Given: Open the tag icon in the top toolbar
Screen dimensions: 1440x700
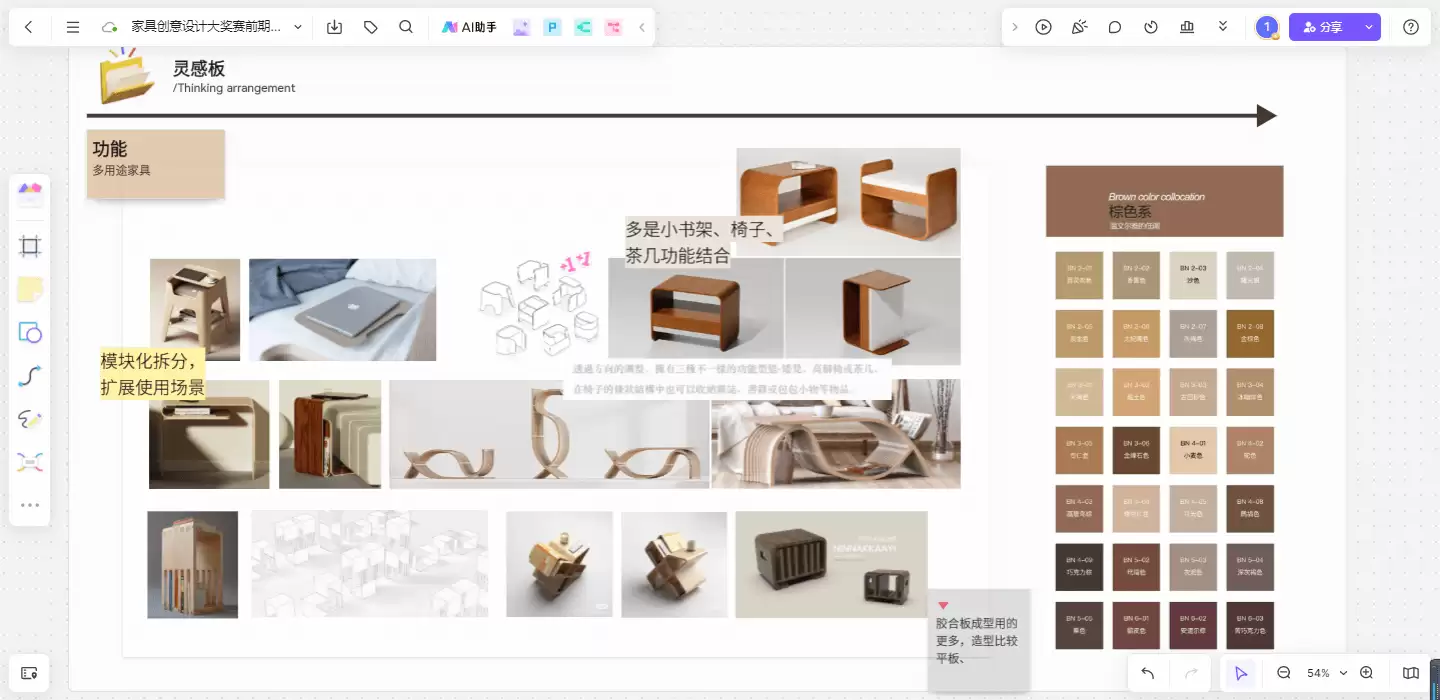Looking at the screenshot, I should click(371, 27).
